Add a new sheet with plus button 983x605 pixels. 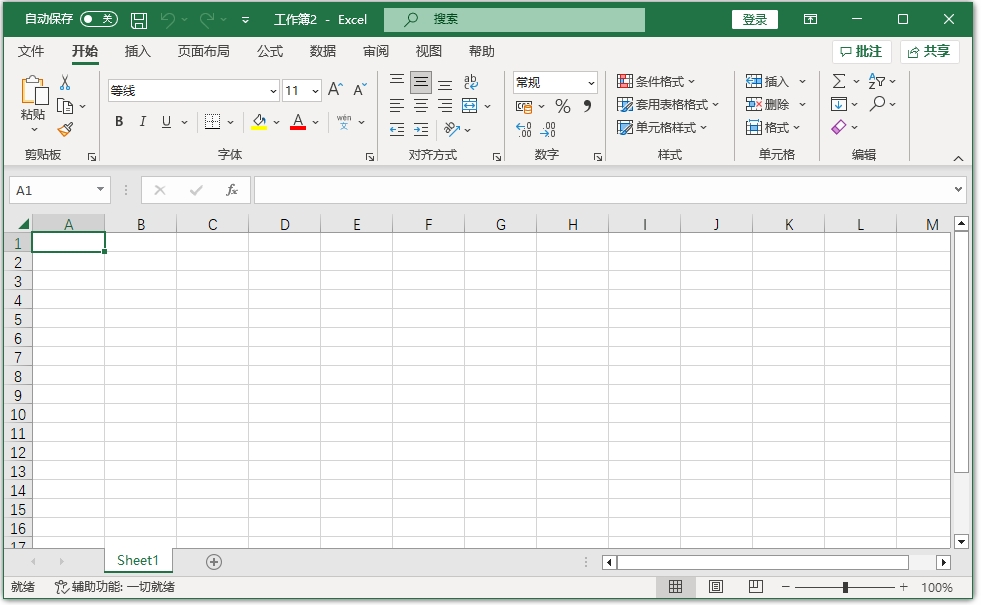pyautogui.click(x=214, y=562)
